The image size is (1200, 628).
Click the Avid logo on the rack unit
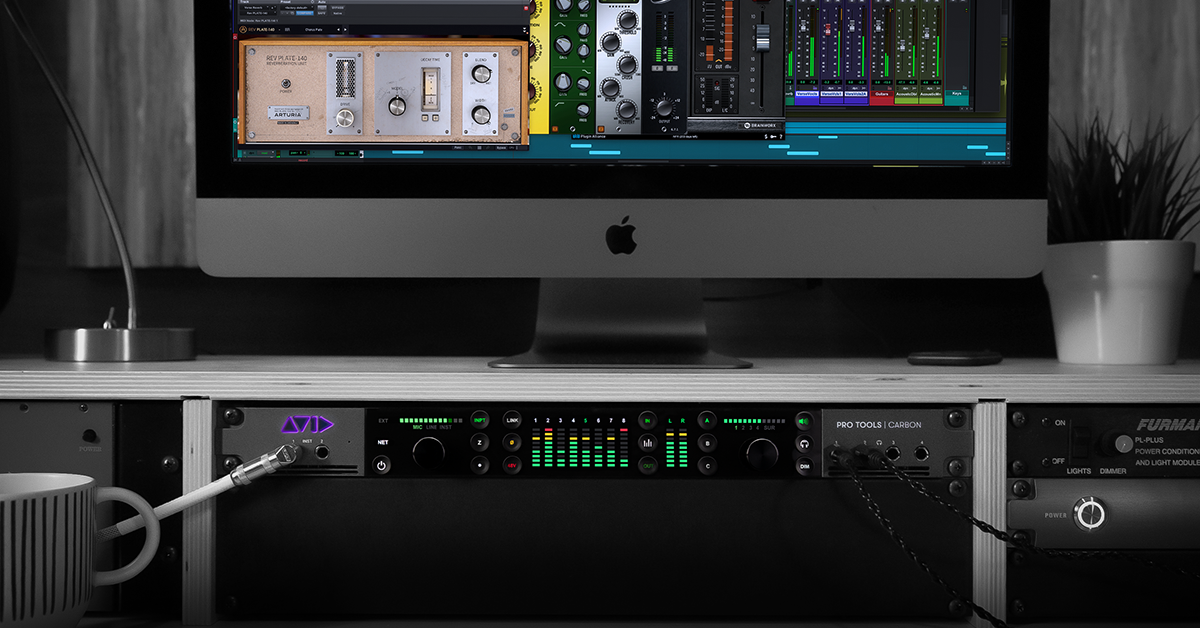tap(305, 424)
